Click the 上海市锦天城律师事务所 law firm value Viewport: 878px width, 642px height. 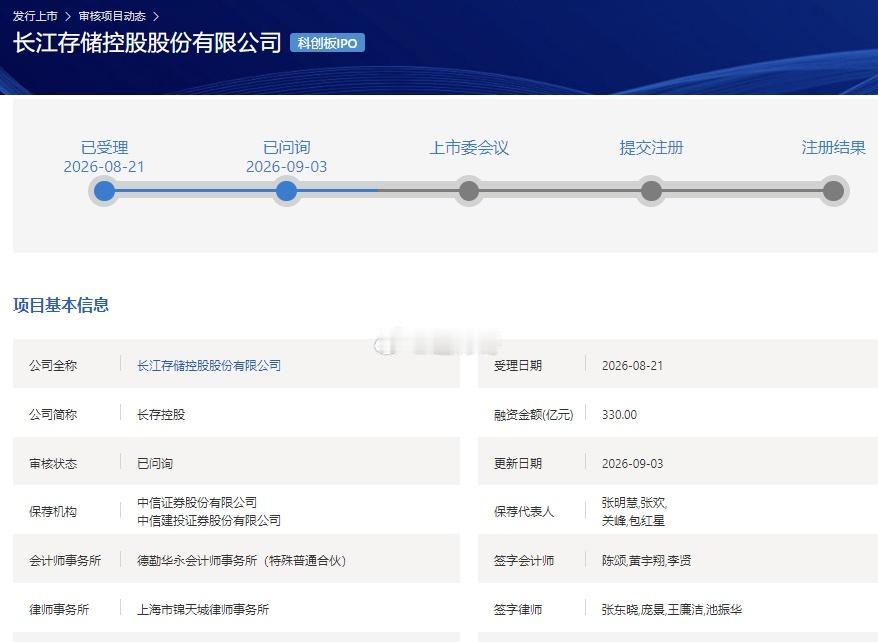point(203,610)
